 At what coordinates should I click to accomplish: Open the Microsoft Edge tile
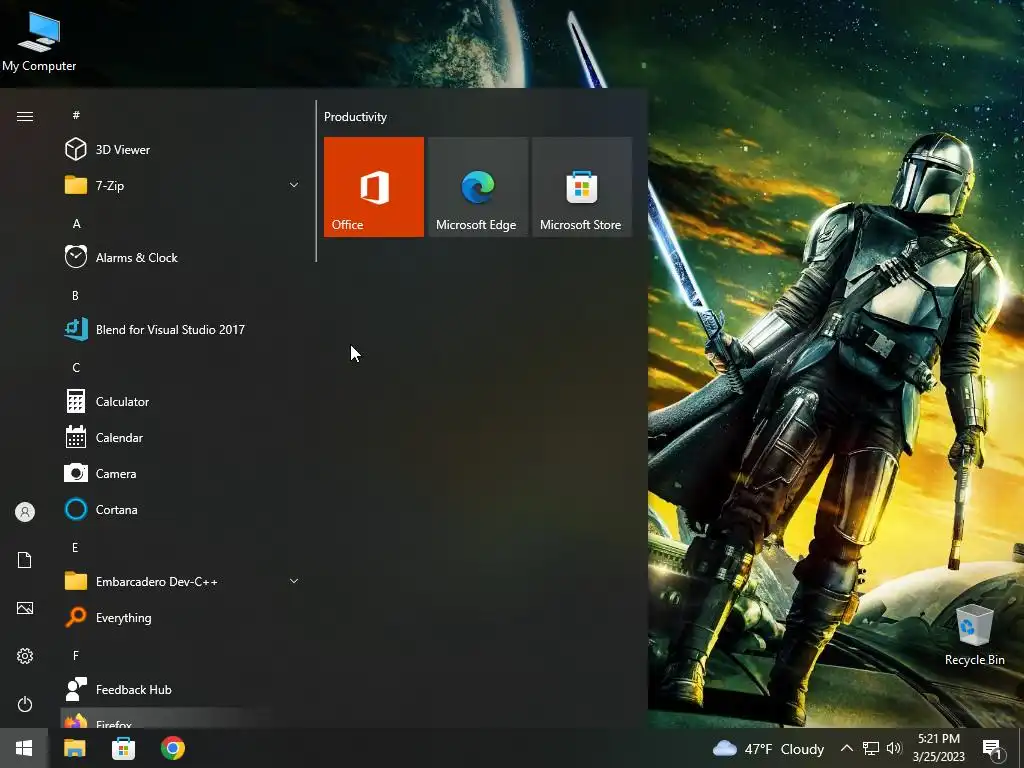477,187
